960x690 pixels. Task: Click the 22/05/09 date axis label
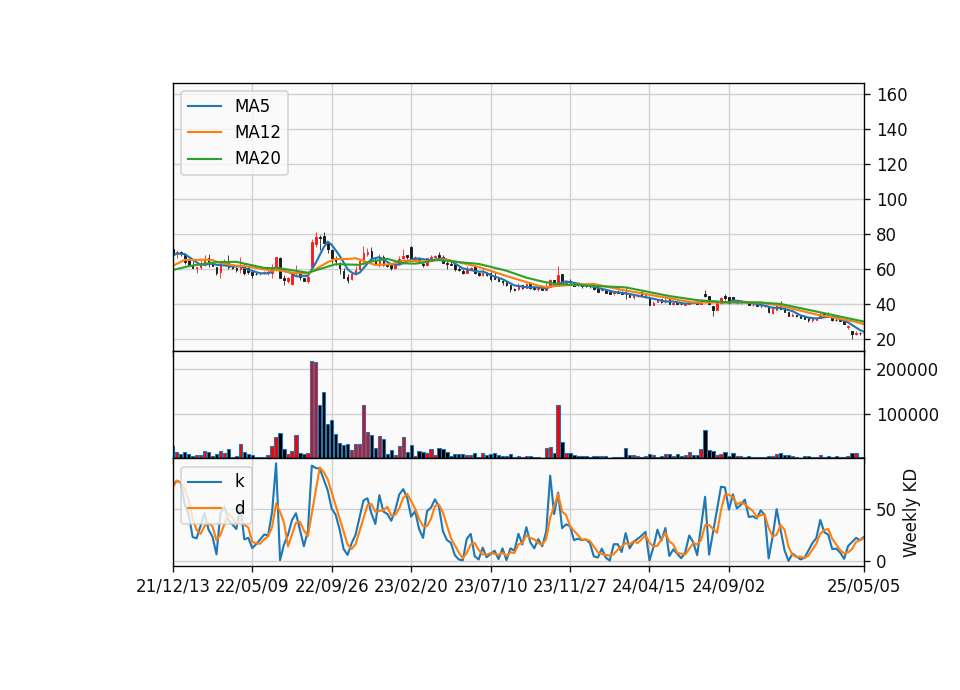[x=252, y=586]
